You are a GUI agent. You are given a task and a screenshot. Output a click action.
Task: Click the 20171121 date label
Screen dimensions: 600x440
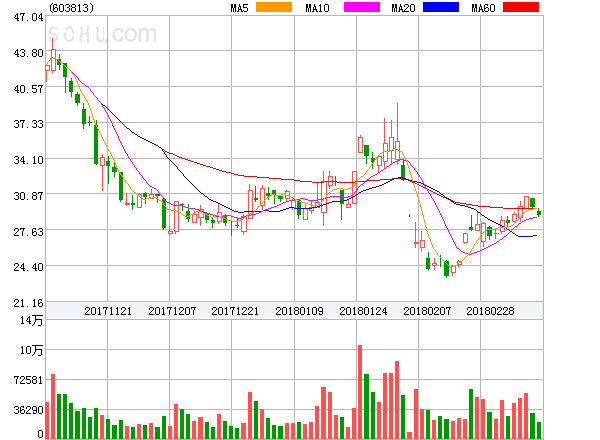point(108,311)
